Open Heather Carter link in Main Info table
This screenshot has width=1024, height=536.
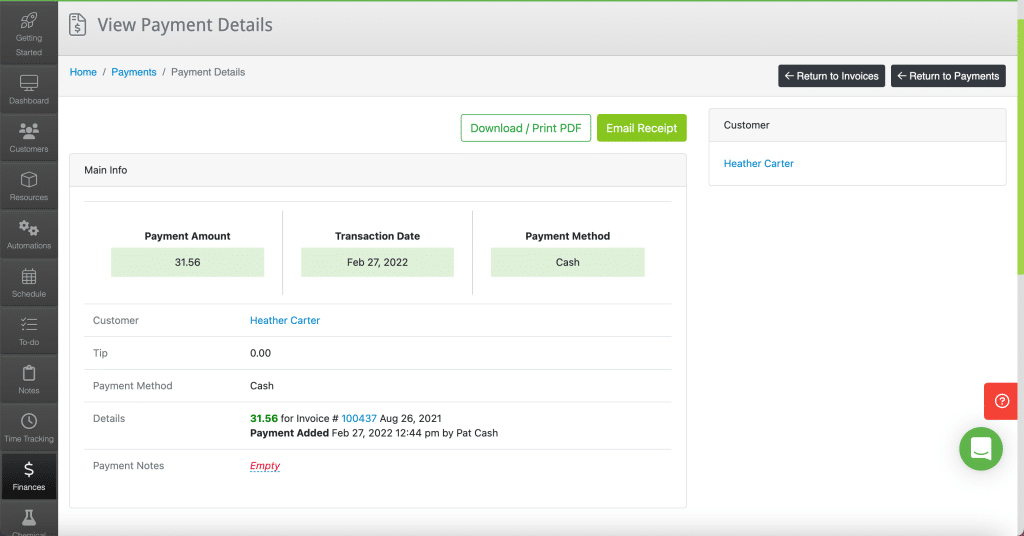pyautogui.click(x=285, y=320)
